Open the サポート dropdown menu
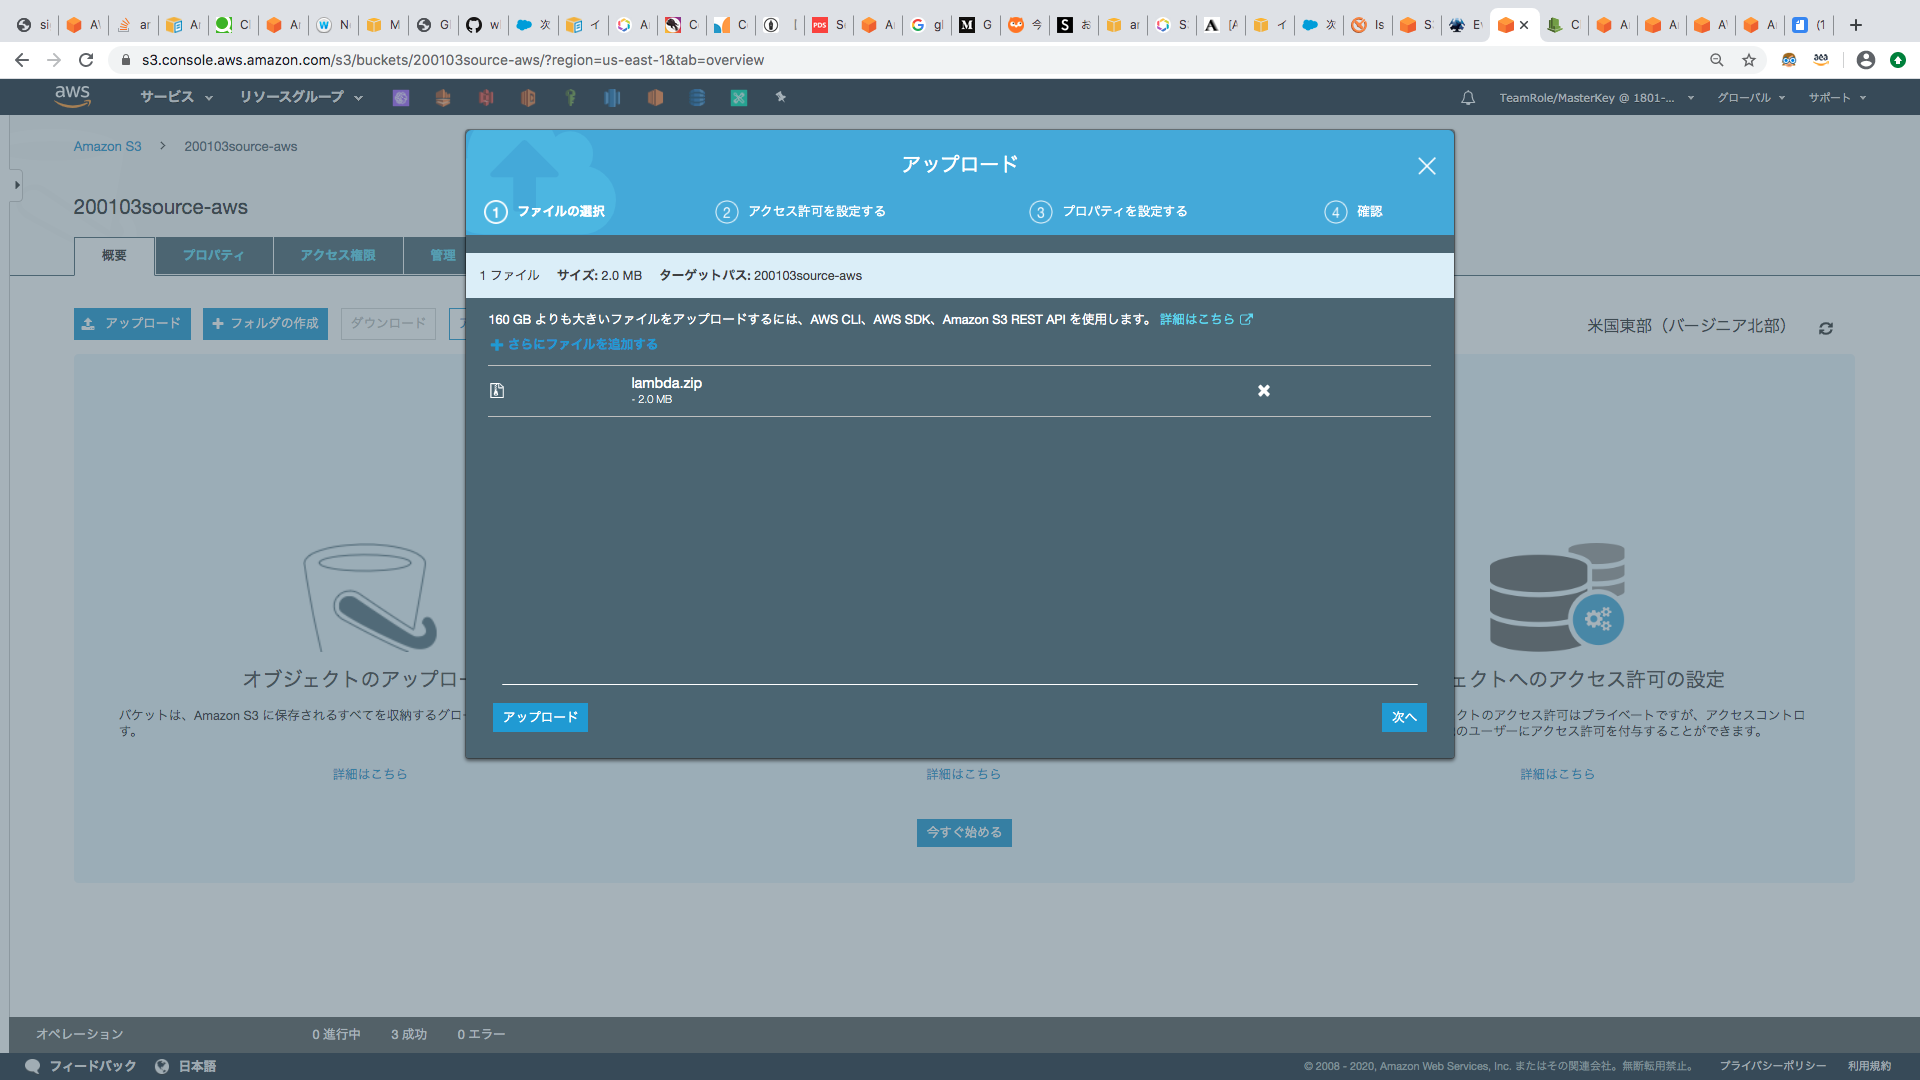This screenshot has height=1080, width=1920. [x=1837, y=98]
